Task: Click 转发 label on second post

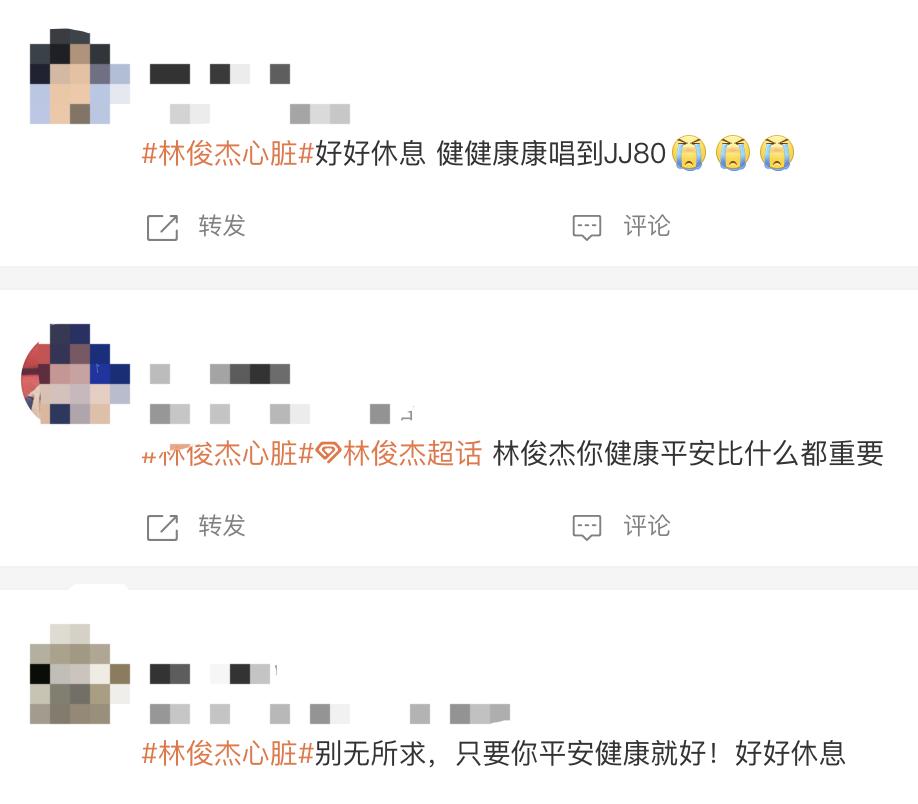Action: point(222,526)
